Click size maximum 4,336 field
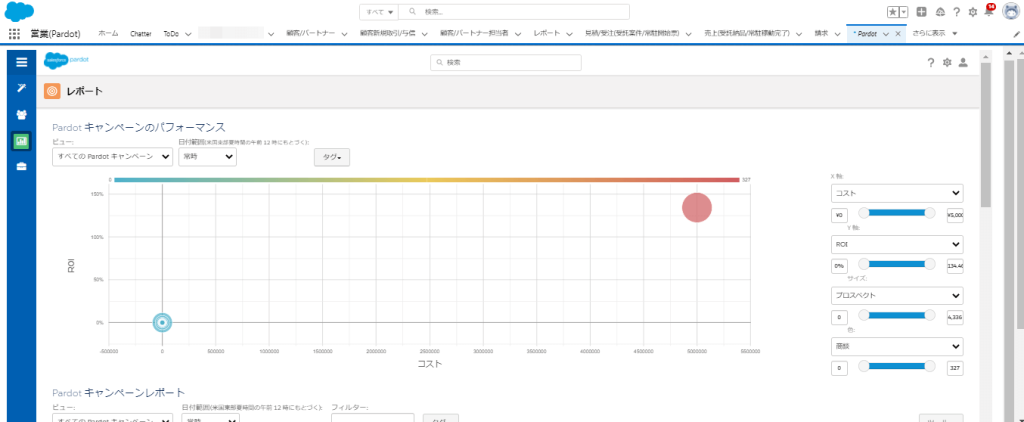 955,317
